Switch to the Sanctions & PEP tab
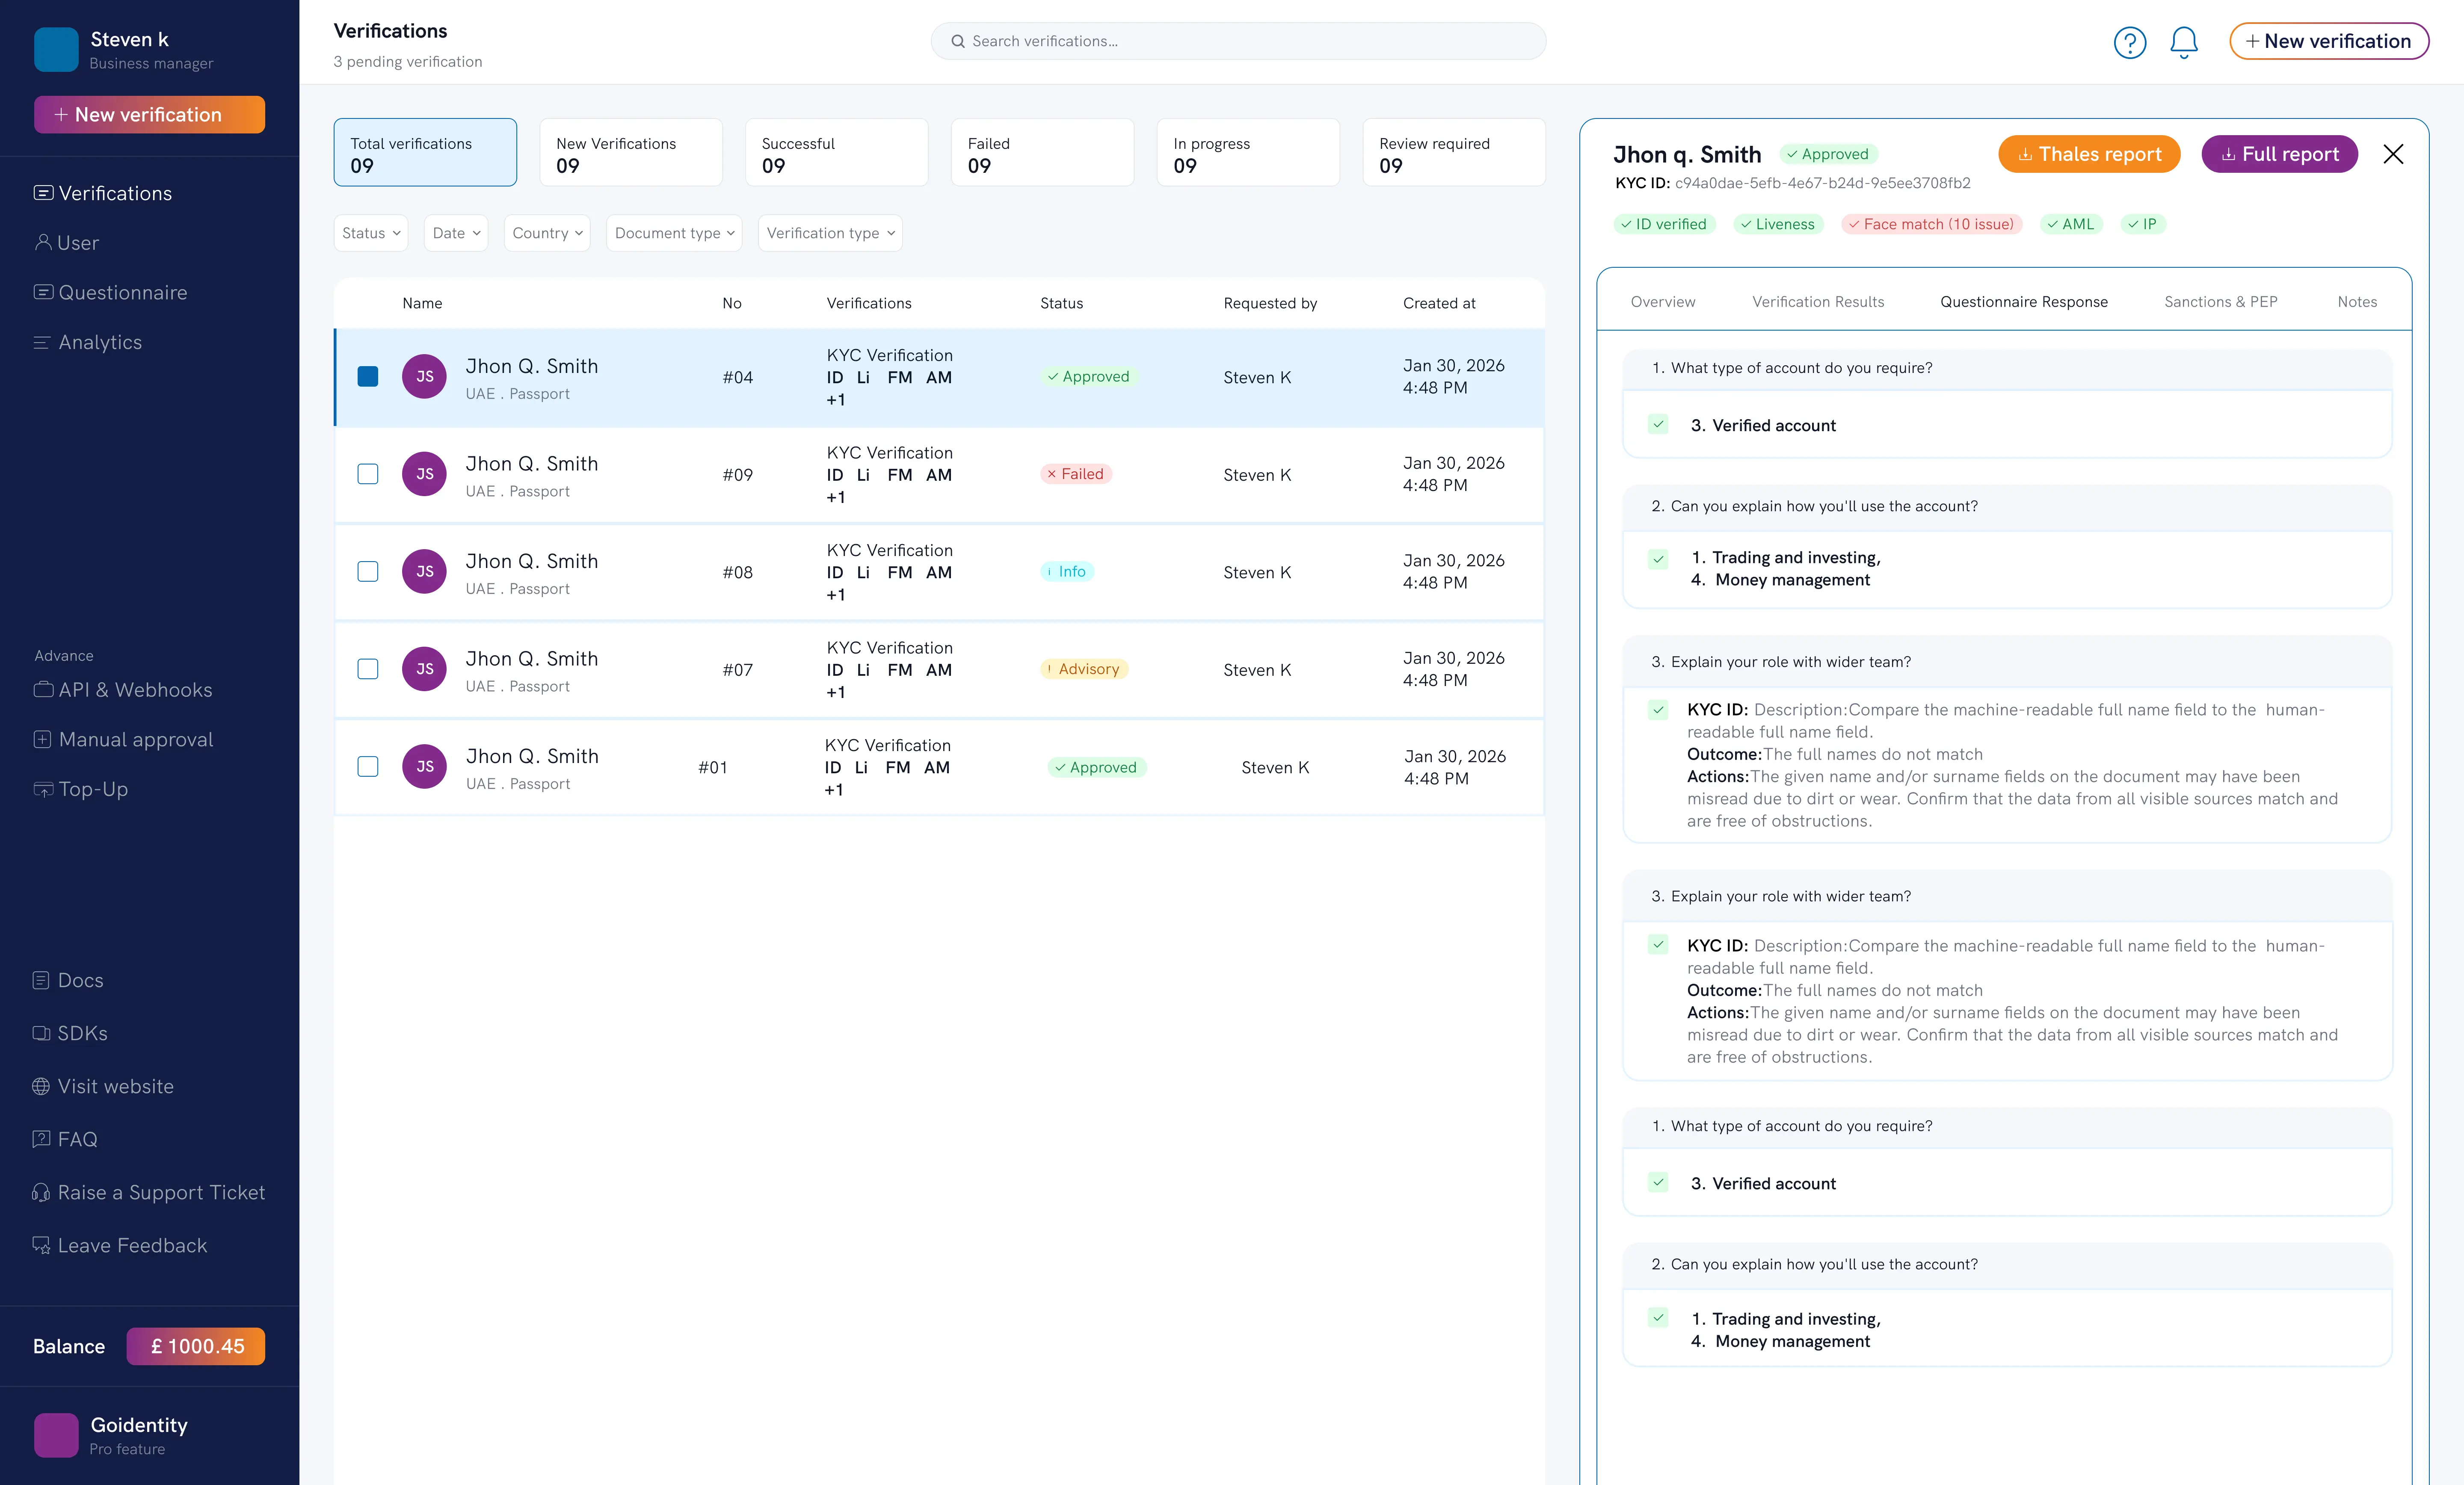Viewport: 2464px width, 1485px height. [2220, 302]
